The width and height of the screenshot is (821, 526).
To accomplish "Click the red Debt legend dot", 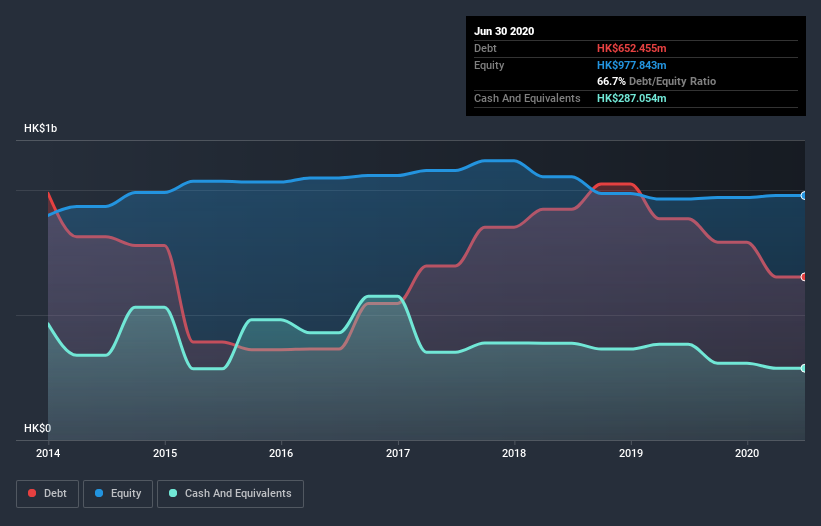I will coord(32,493).
